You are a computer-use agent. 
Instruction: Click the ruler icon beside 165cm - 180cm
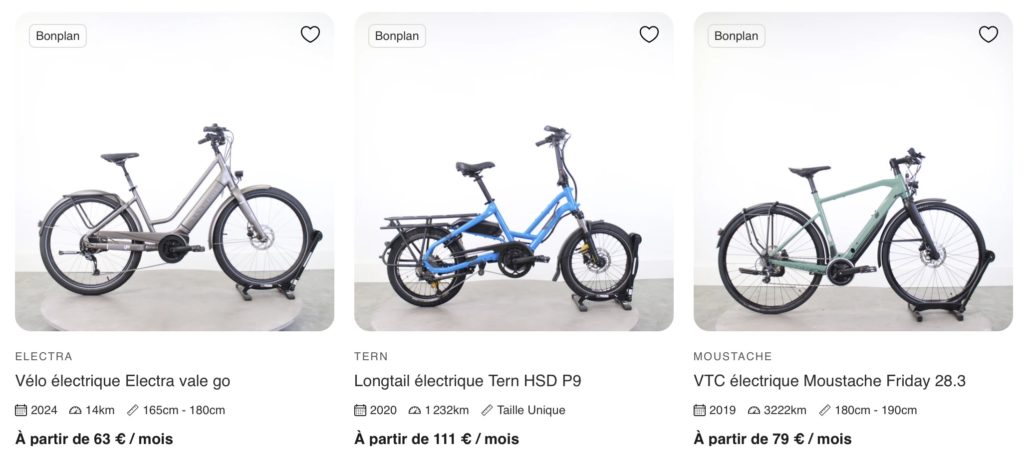(133, 410)
